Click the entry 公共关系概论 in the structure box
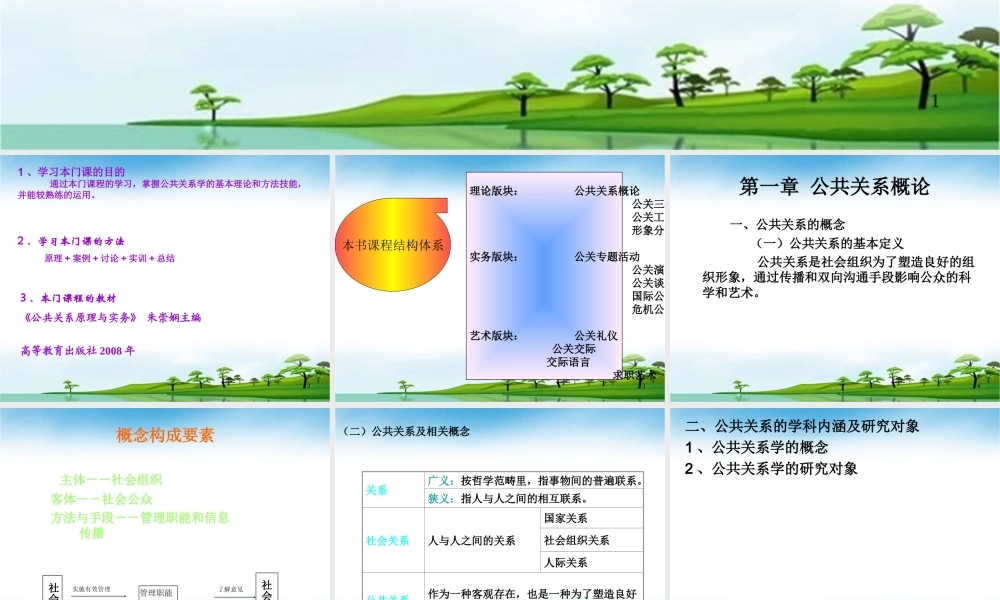 (607, 191)
